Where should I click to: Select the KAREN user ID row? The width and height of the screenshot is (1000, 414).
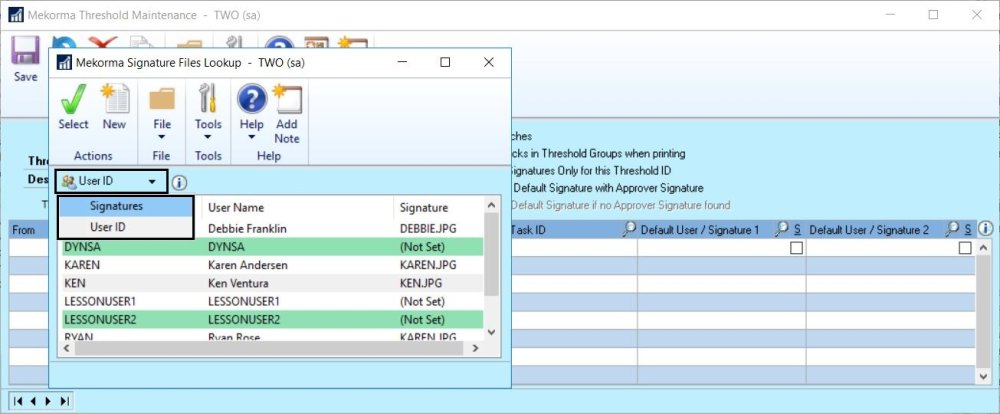pyautogui.click(x=272, y=265)
